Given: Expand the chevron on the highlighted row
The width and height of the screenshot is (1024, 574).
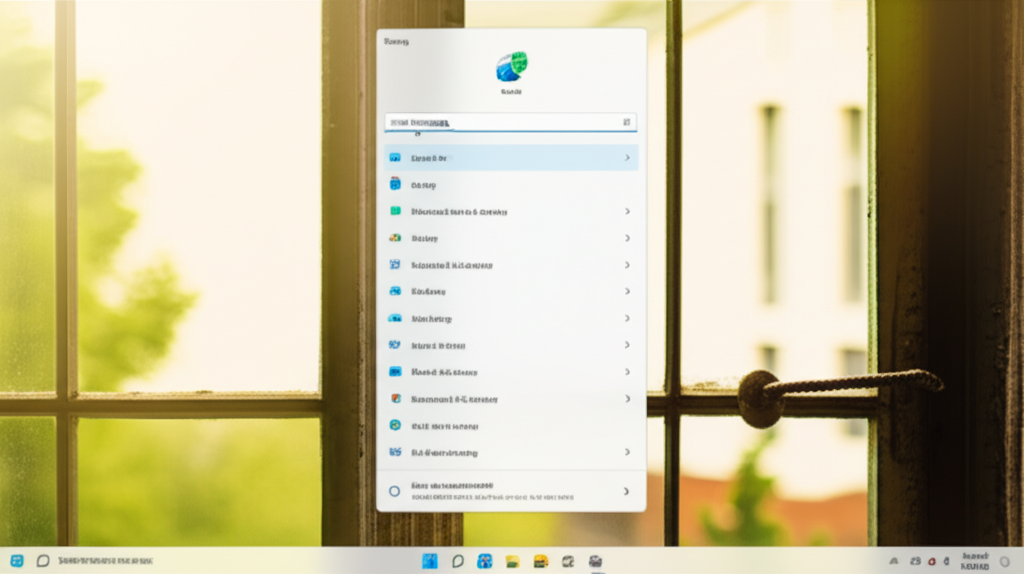Looking at the screenshot, I should (x=627, y=158).
